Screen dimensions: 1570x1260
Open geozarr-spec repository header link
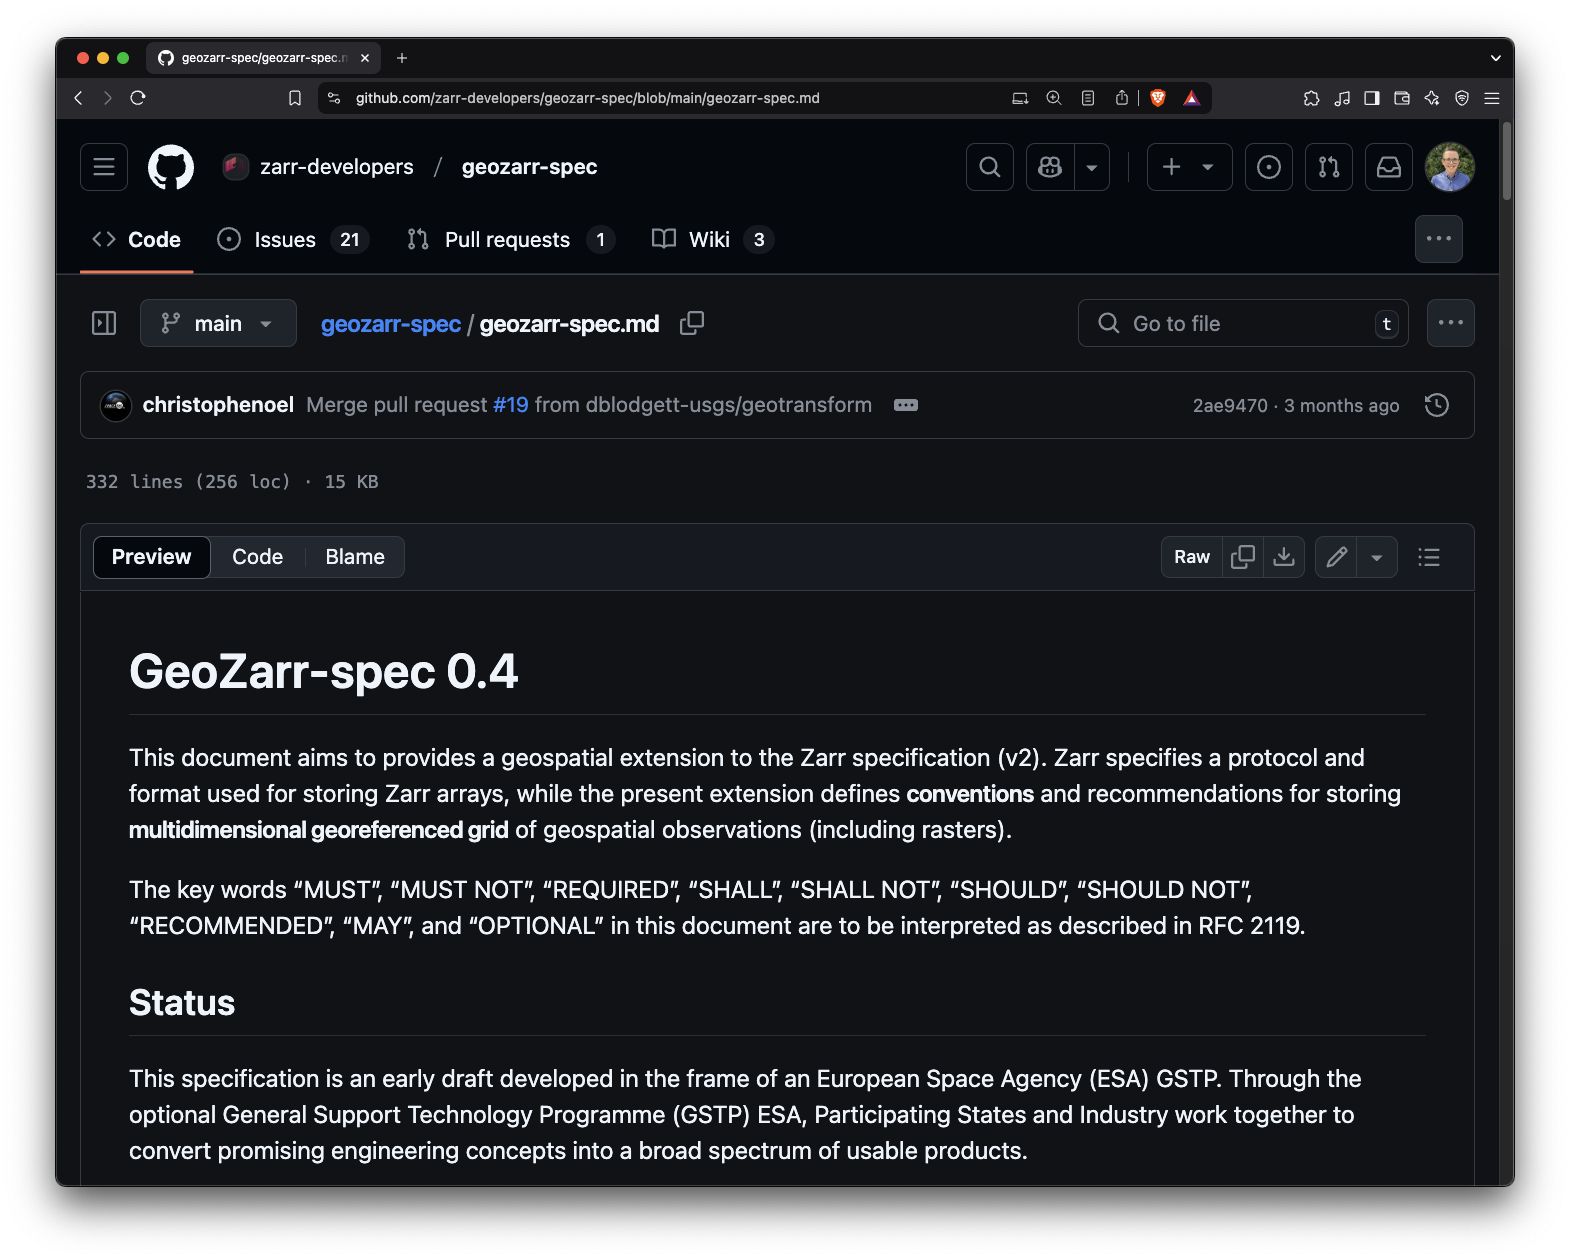(x=529, y=167)
